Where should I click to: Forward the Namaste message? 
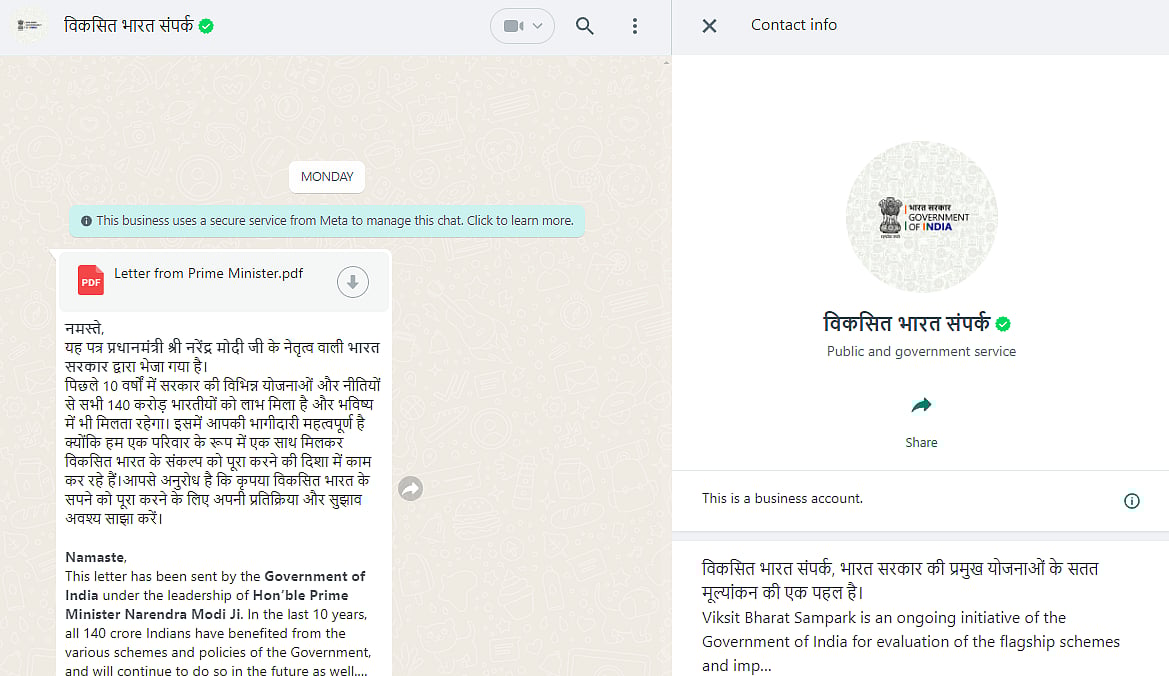(410, 488)
